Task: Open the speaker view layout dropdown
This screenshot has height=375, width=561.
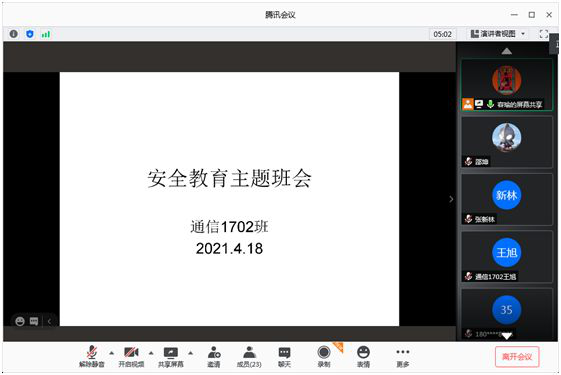Action: coord(498,34)
